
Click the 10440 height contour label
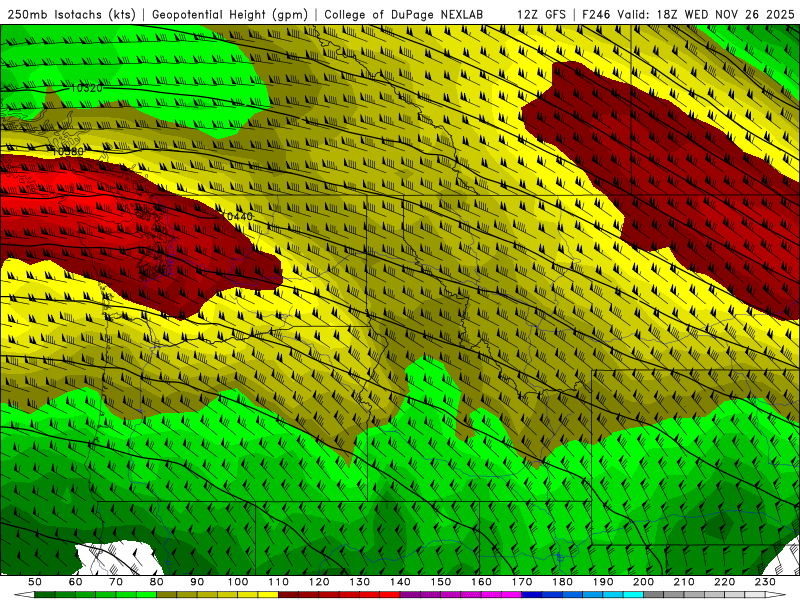pyautogui.click(x=236, y=216)
